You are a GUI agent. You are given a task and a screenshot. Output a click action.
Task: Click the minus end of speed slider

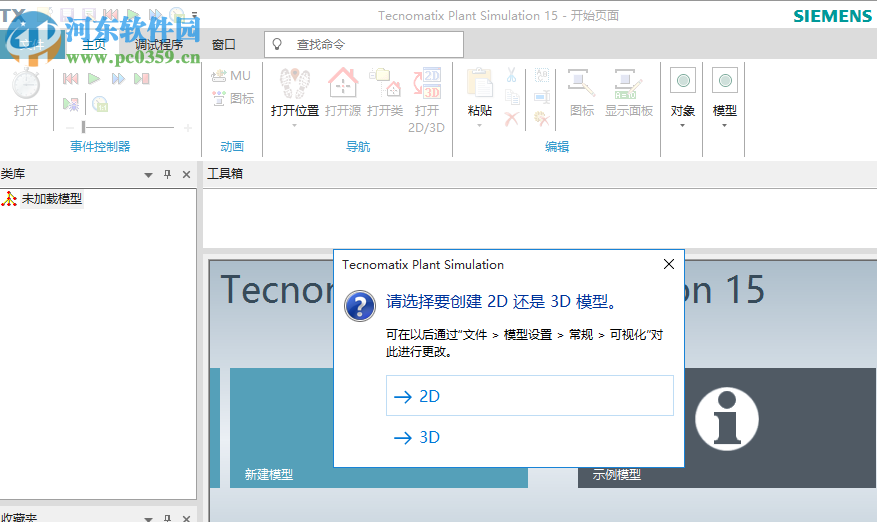pyautogui.click(x=70, y=128)
